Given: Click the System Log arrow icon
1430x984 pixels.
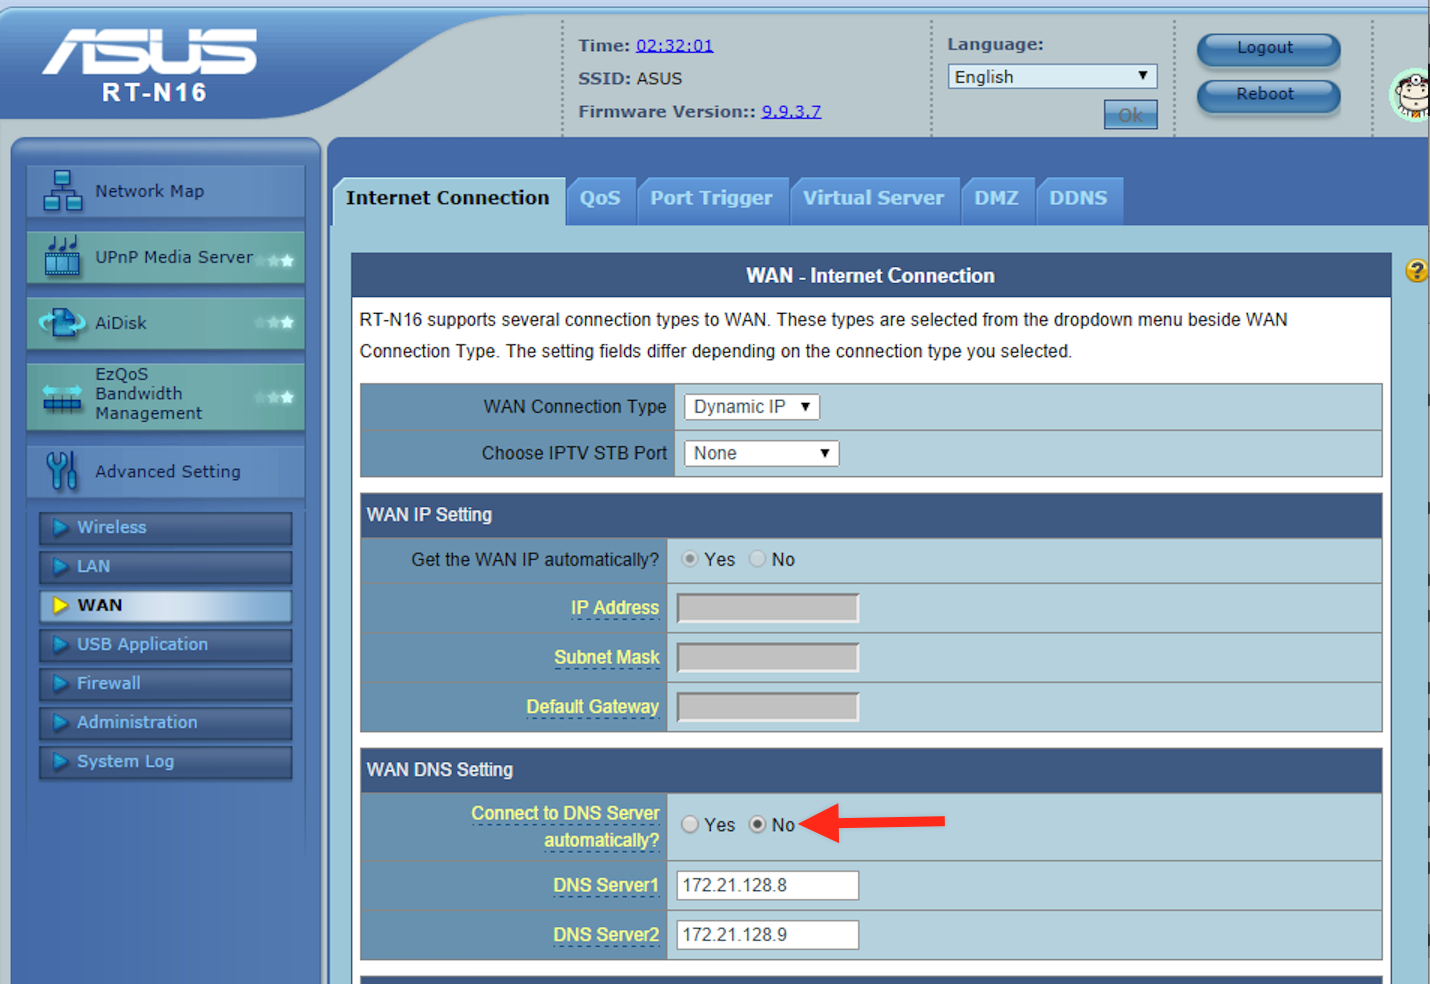Looking at the screenshot, I should (61, 761).
